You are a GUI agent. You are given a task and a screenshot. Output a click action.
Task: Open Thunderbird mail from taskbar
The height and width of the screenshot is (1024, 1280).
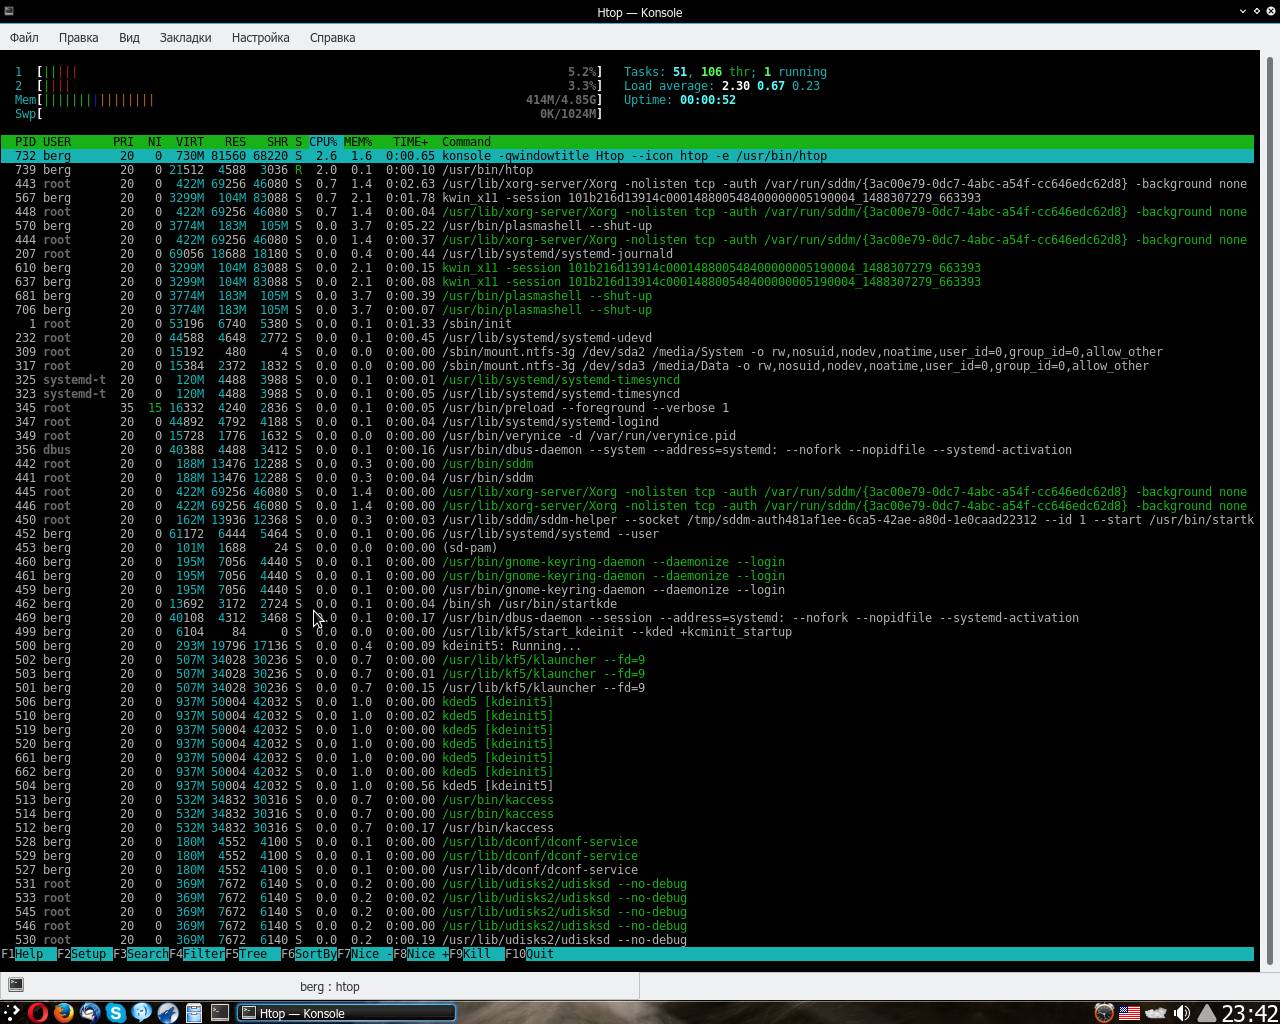point(90,1013)
